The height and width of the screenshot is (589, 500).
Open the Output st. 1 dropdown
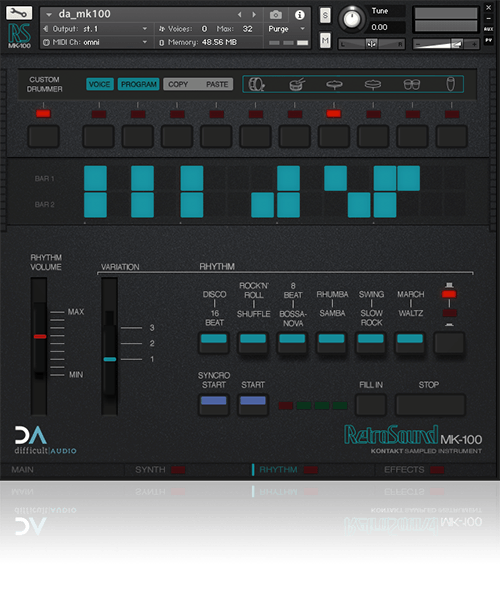click(x=96, y=29)
